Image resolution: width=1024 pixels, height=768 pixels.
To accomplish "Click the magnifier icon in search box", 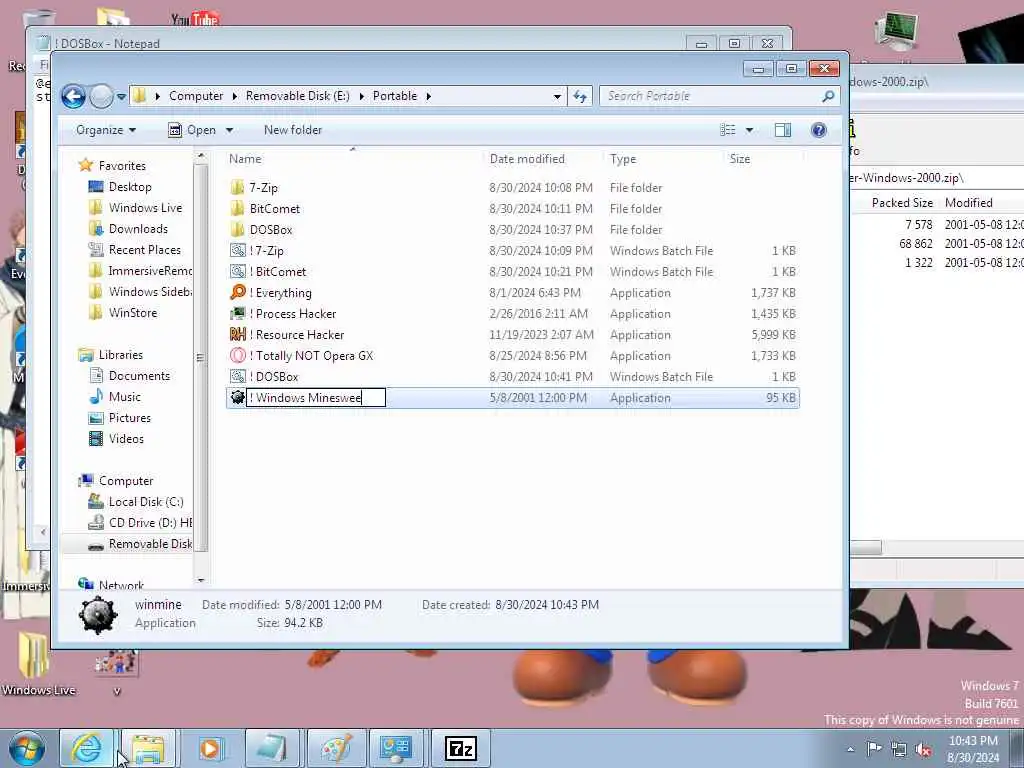I will click(x=828, y=96).
